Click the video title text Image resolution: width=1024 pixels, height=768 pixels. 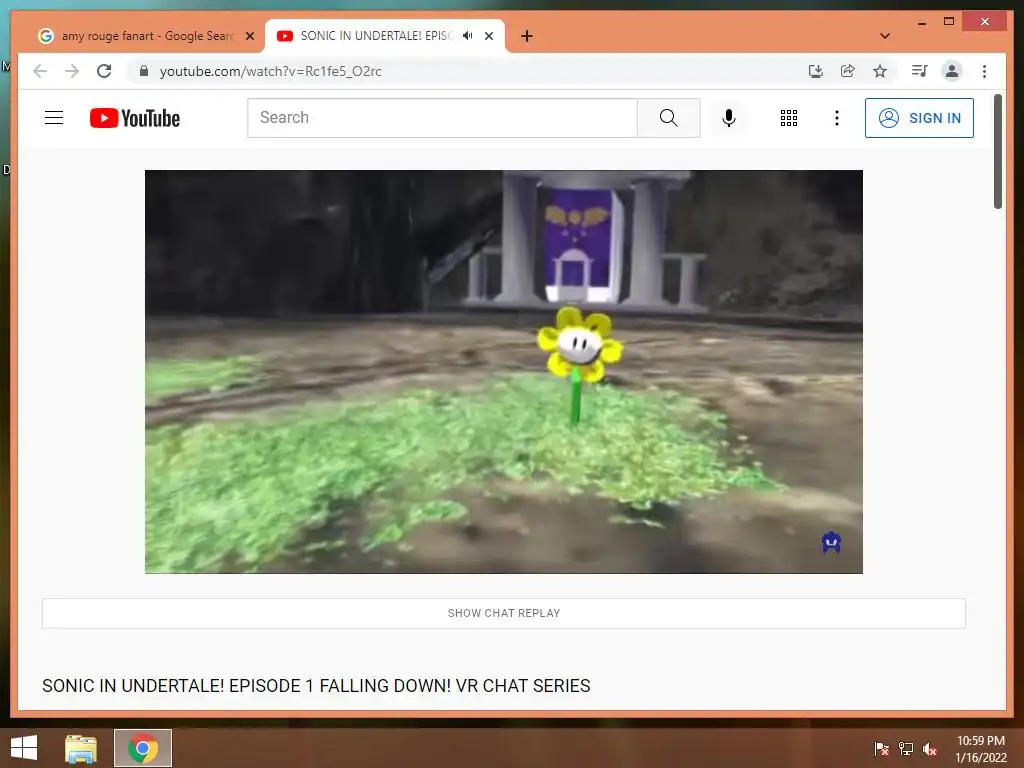click(x=316, y=686)
